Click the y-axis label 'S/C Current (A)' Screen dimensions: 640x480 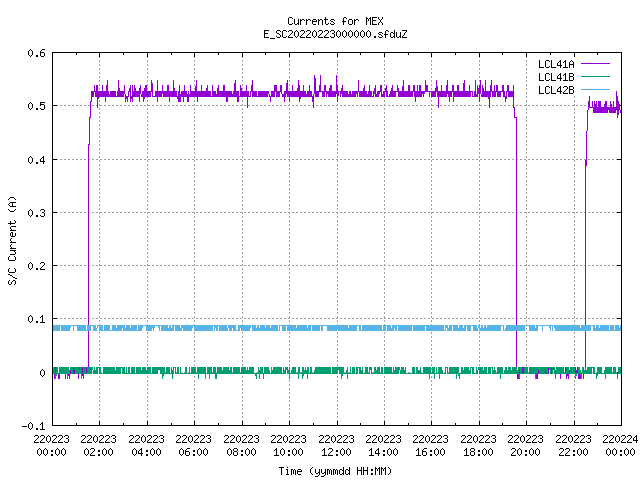pyautogui.click(x=12, y=241)
